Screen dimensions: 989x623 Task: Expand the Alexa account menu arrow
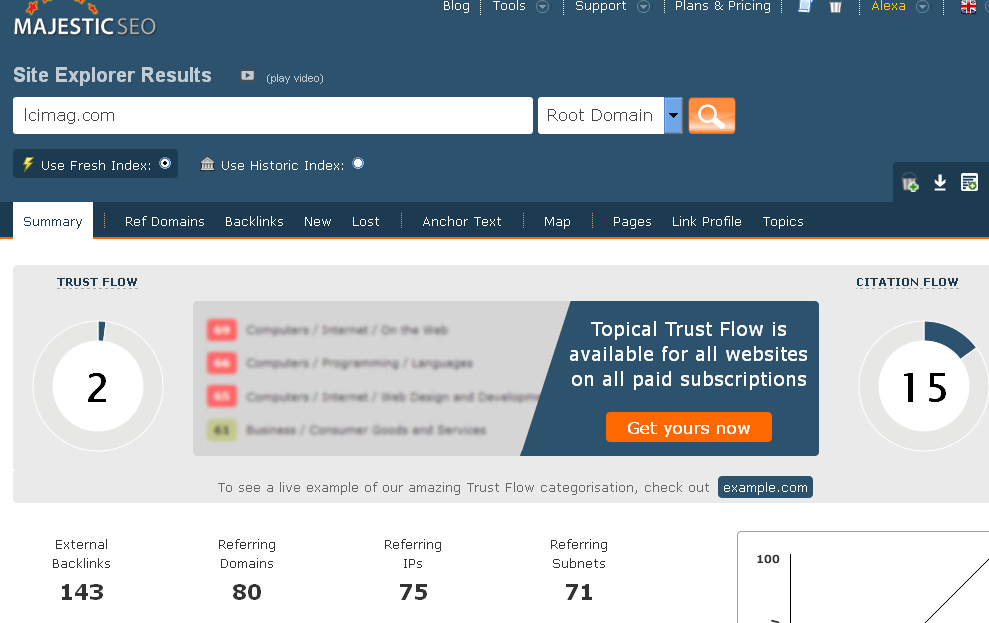click(x=922, y=6)
